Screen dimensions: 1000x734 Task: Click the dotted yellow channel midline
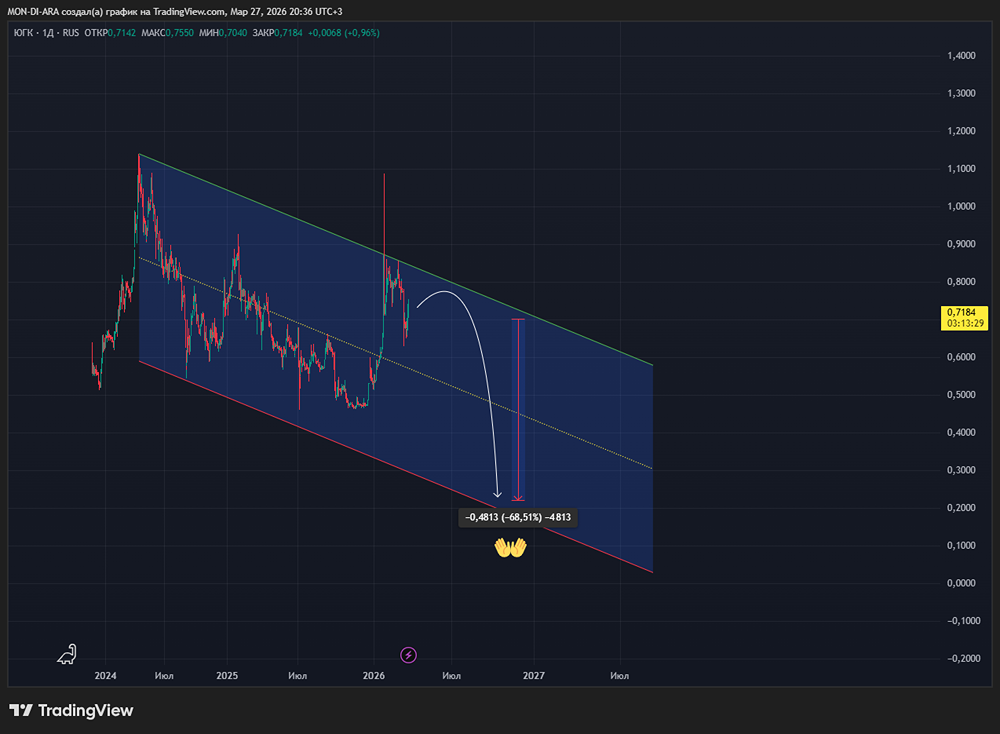point(395,363)
